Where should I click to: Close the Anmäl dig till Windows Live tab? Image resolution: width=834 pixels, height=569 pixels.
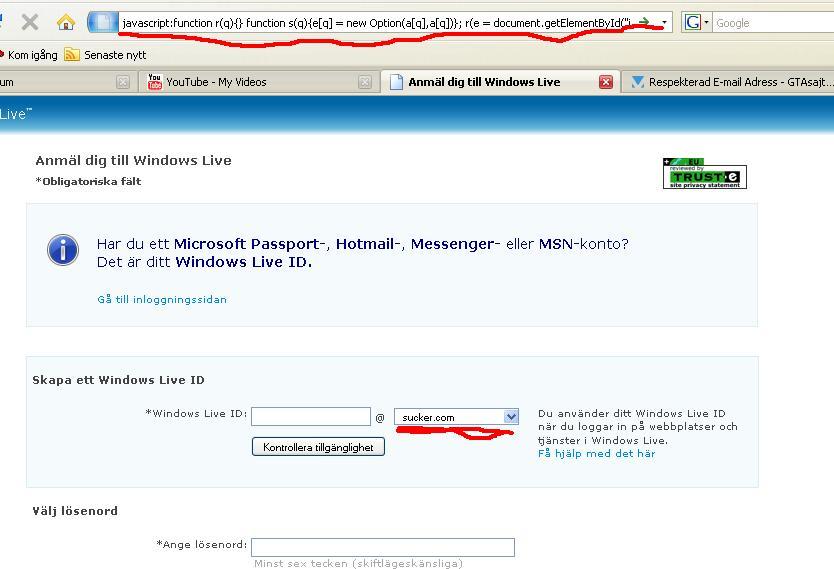pyautogui.click(x=605, y=82)
